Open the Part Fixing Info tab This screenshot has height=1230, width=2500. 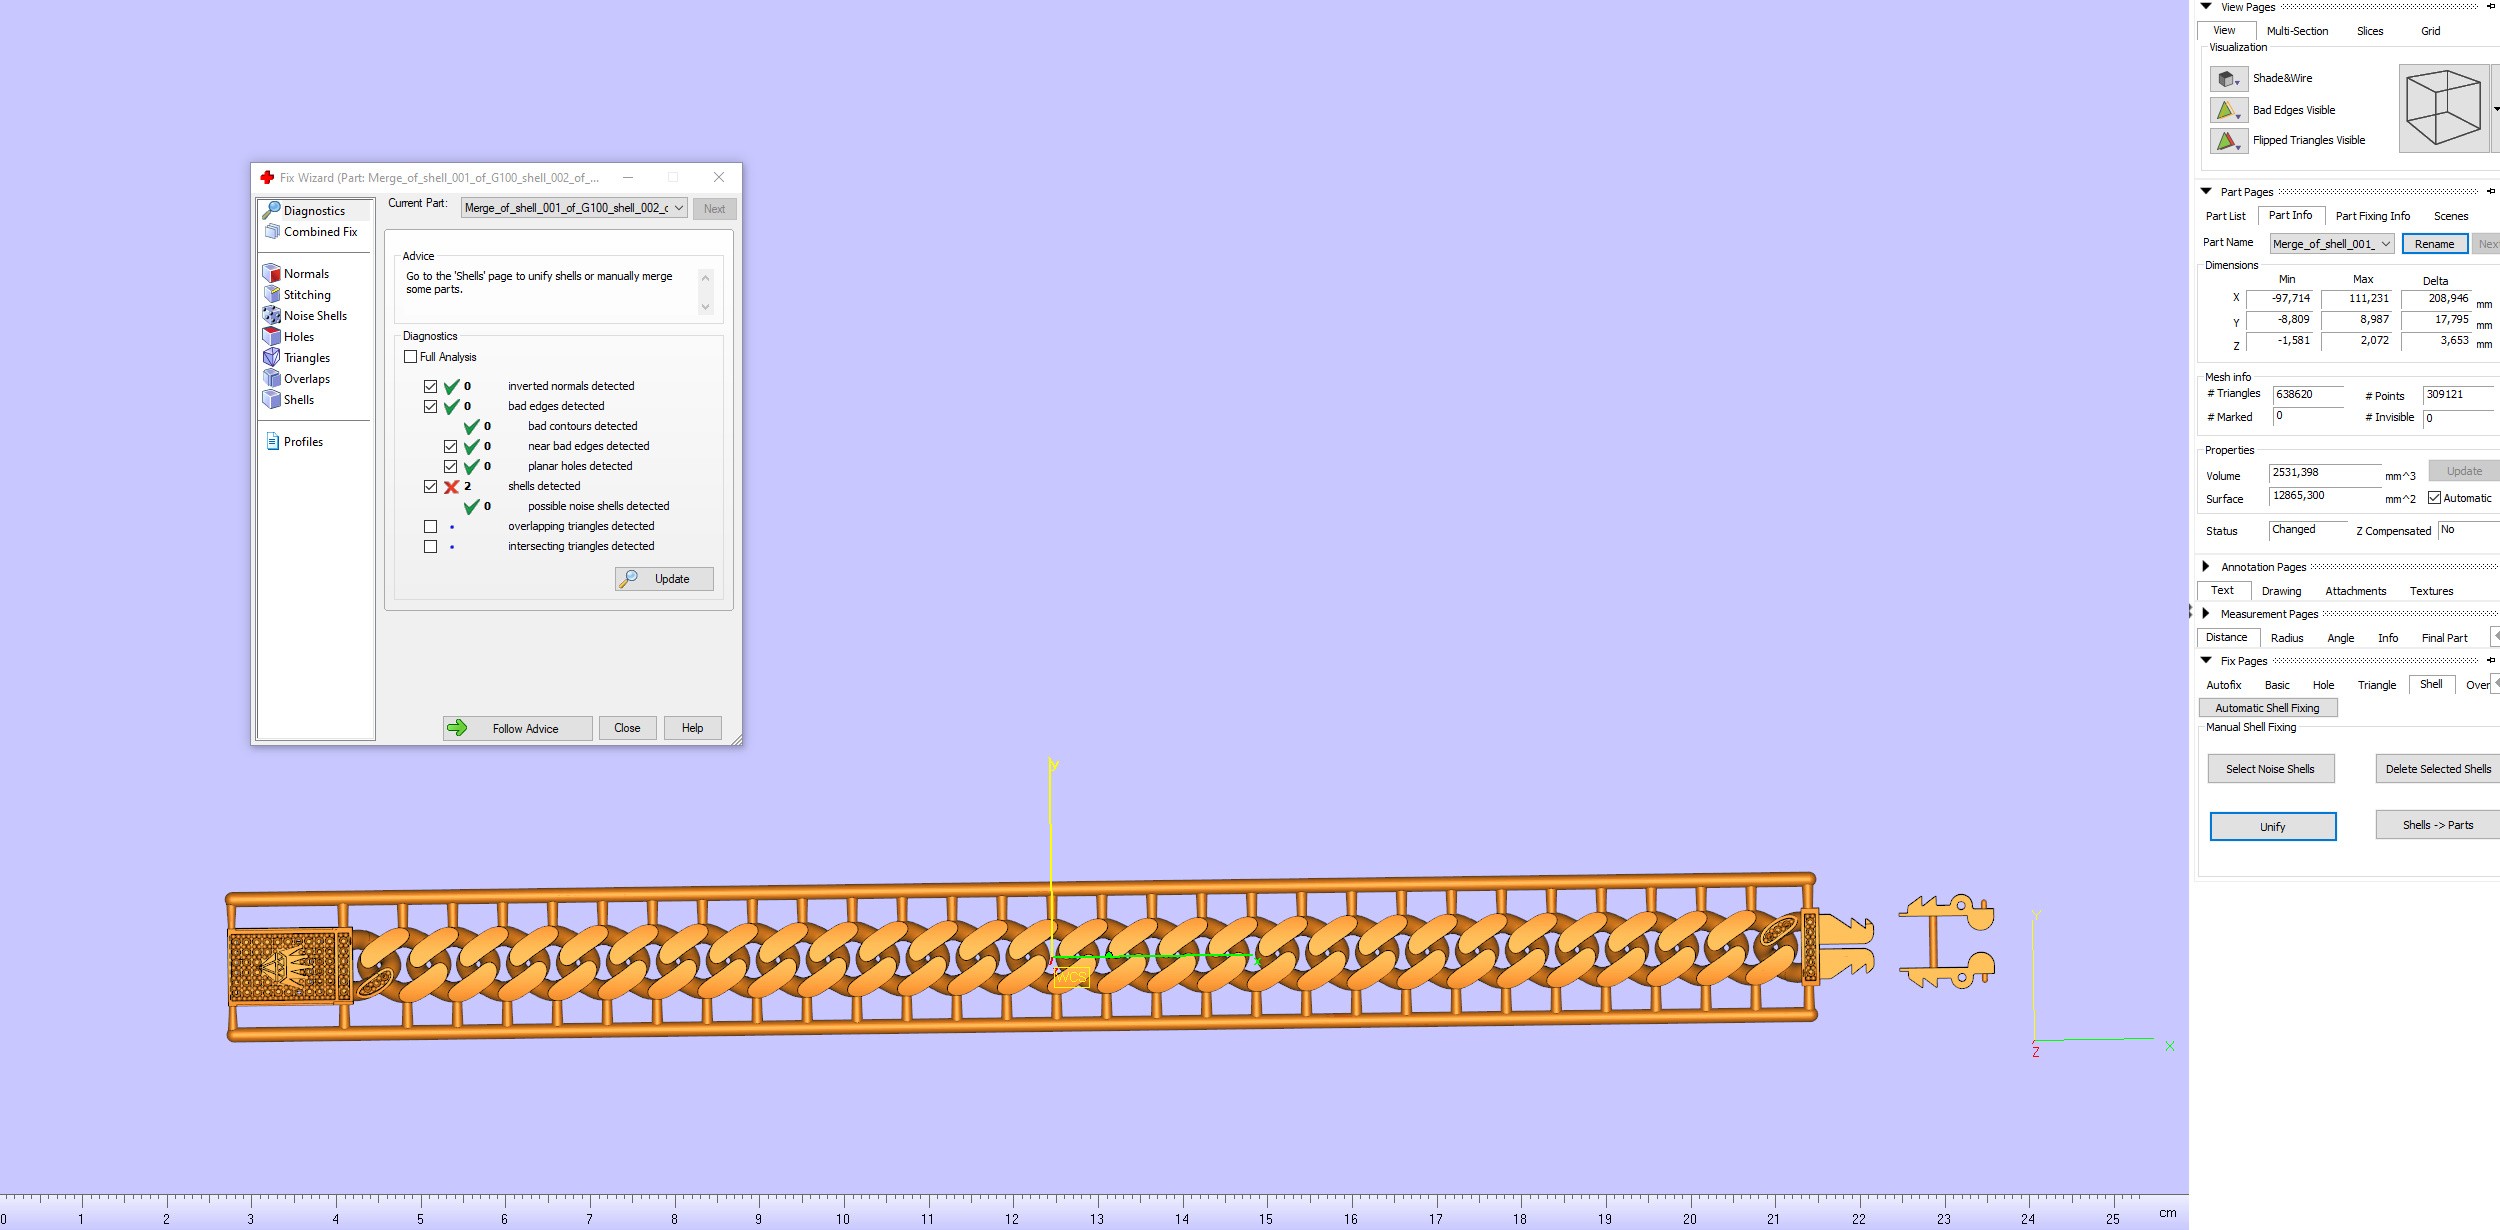point(2372,216)
